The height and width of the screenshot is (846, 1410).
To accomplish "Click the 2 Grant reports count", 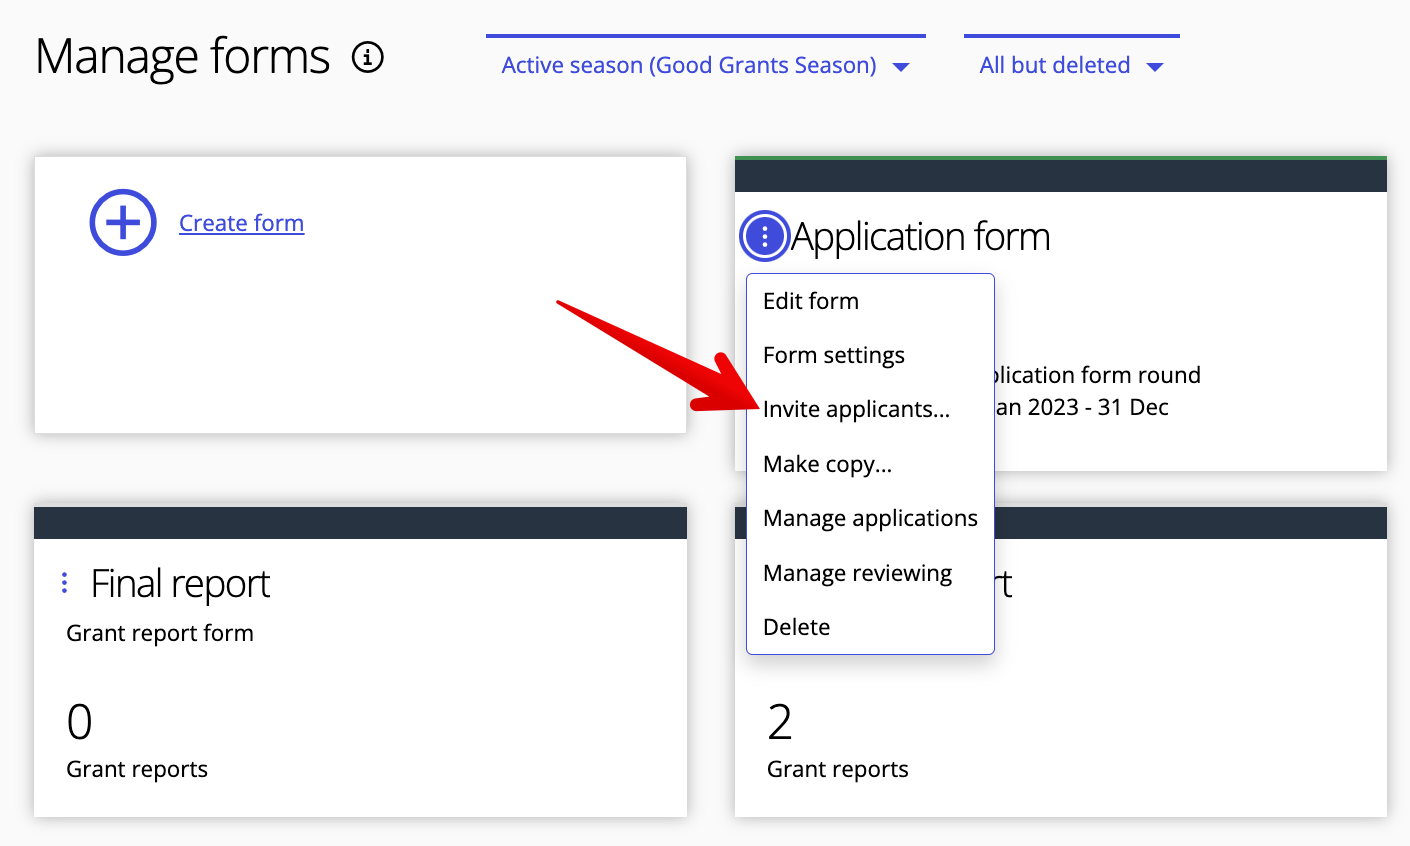I will tap(780, 722).
